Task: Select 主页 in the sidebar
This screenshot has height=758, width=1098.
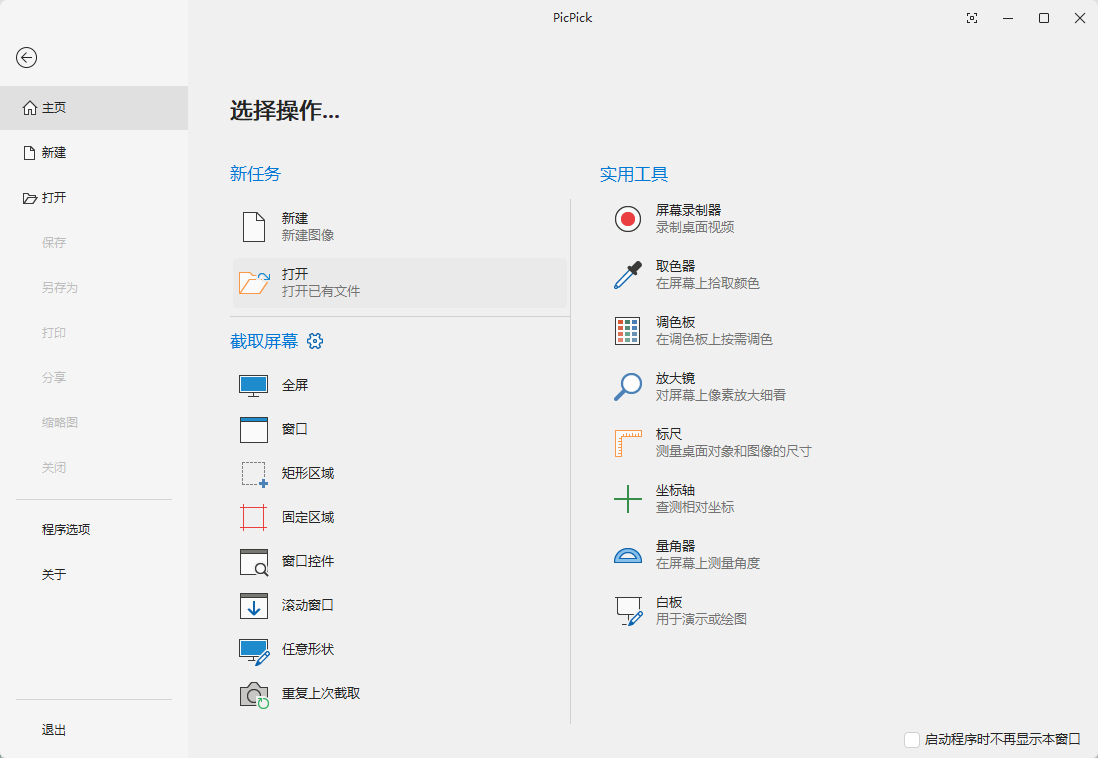Action: click(94, 108)
